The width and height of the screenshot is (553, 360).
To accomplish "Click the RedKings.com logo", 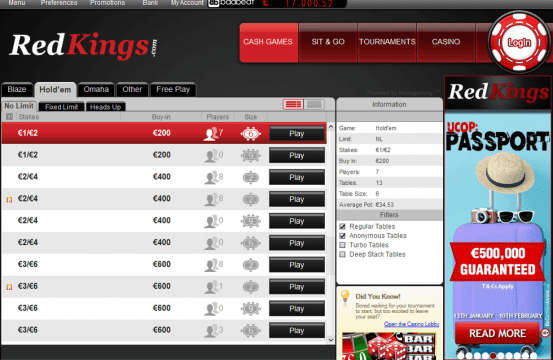I will 83,46.
